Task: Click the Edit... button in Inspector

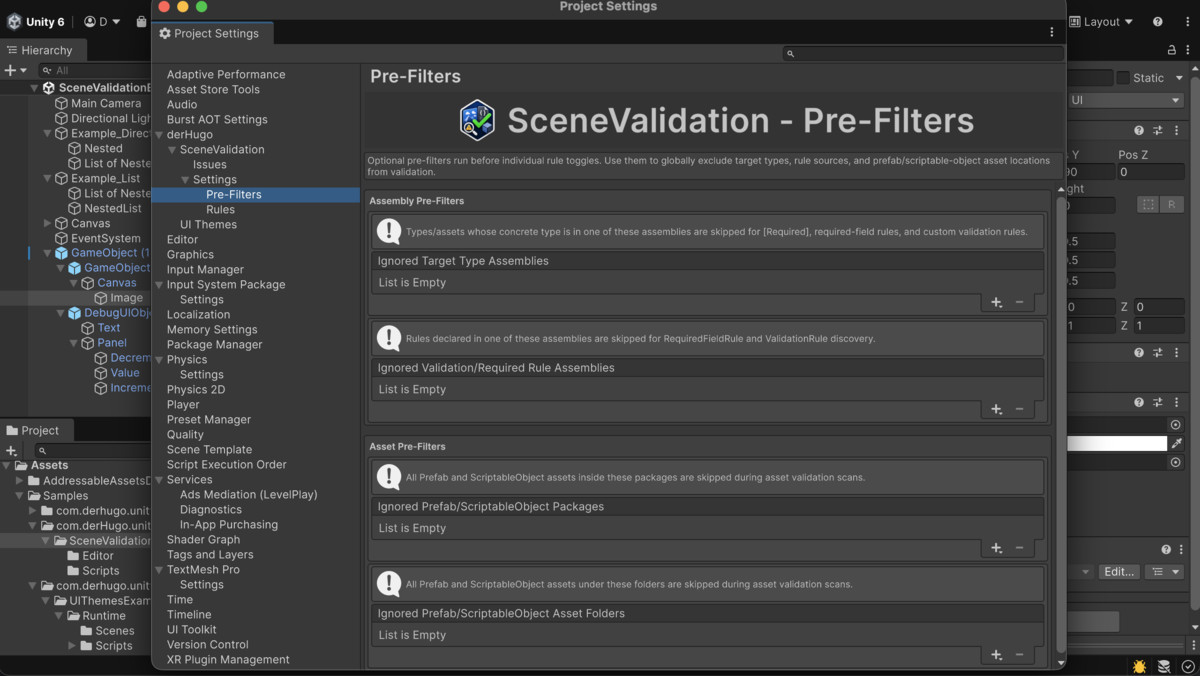Action: coord(1118,572)
